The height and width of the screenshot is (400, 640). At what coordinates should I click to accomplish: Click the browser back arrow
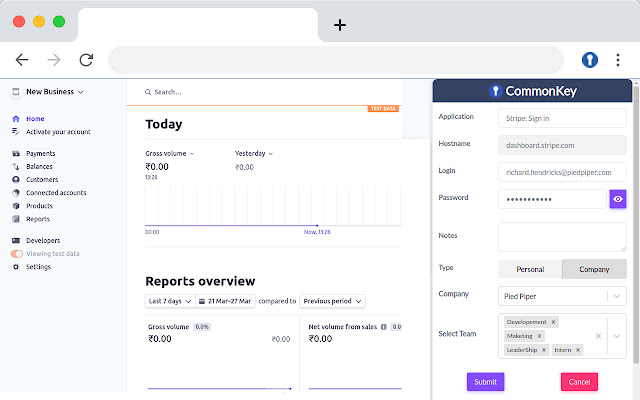pyautogui.click(x=22, y=60)
